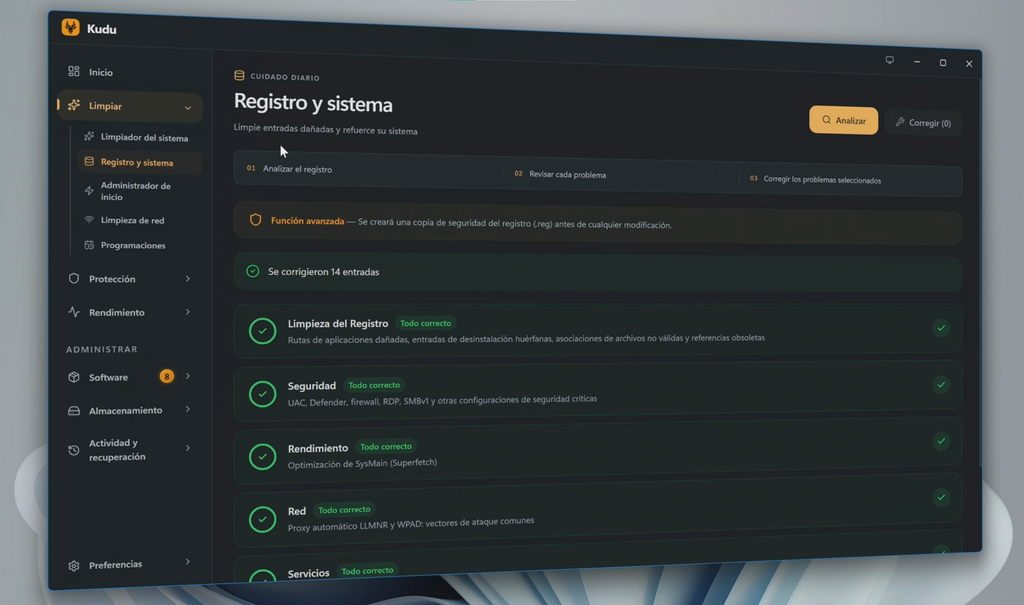The width and height of the screenshot is (1024, 605).
Task: Open Limpieza de red
Action: tap(140, 220)
